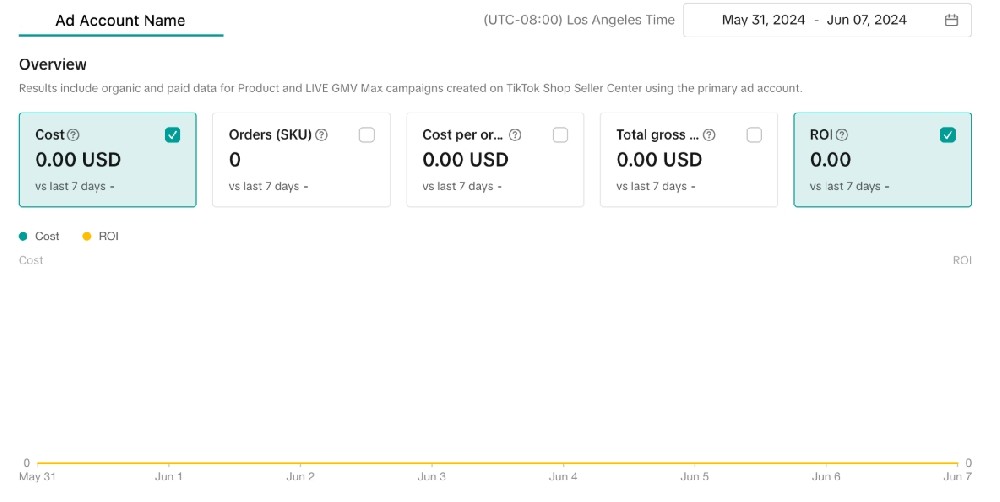Click the Cost help question-mark icon

tap(73, 135)
